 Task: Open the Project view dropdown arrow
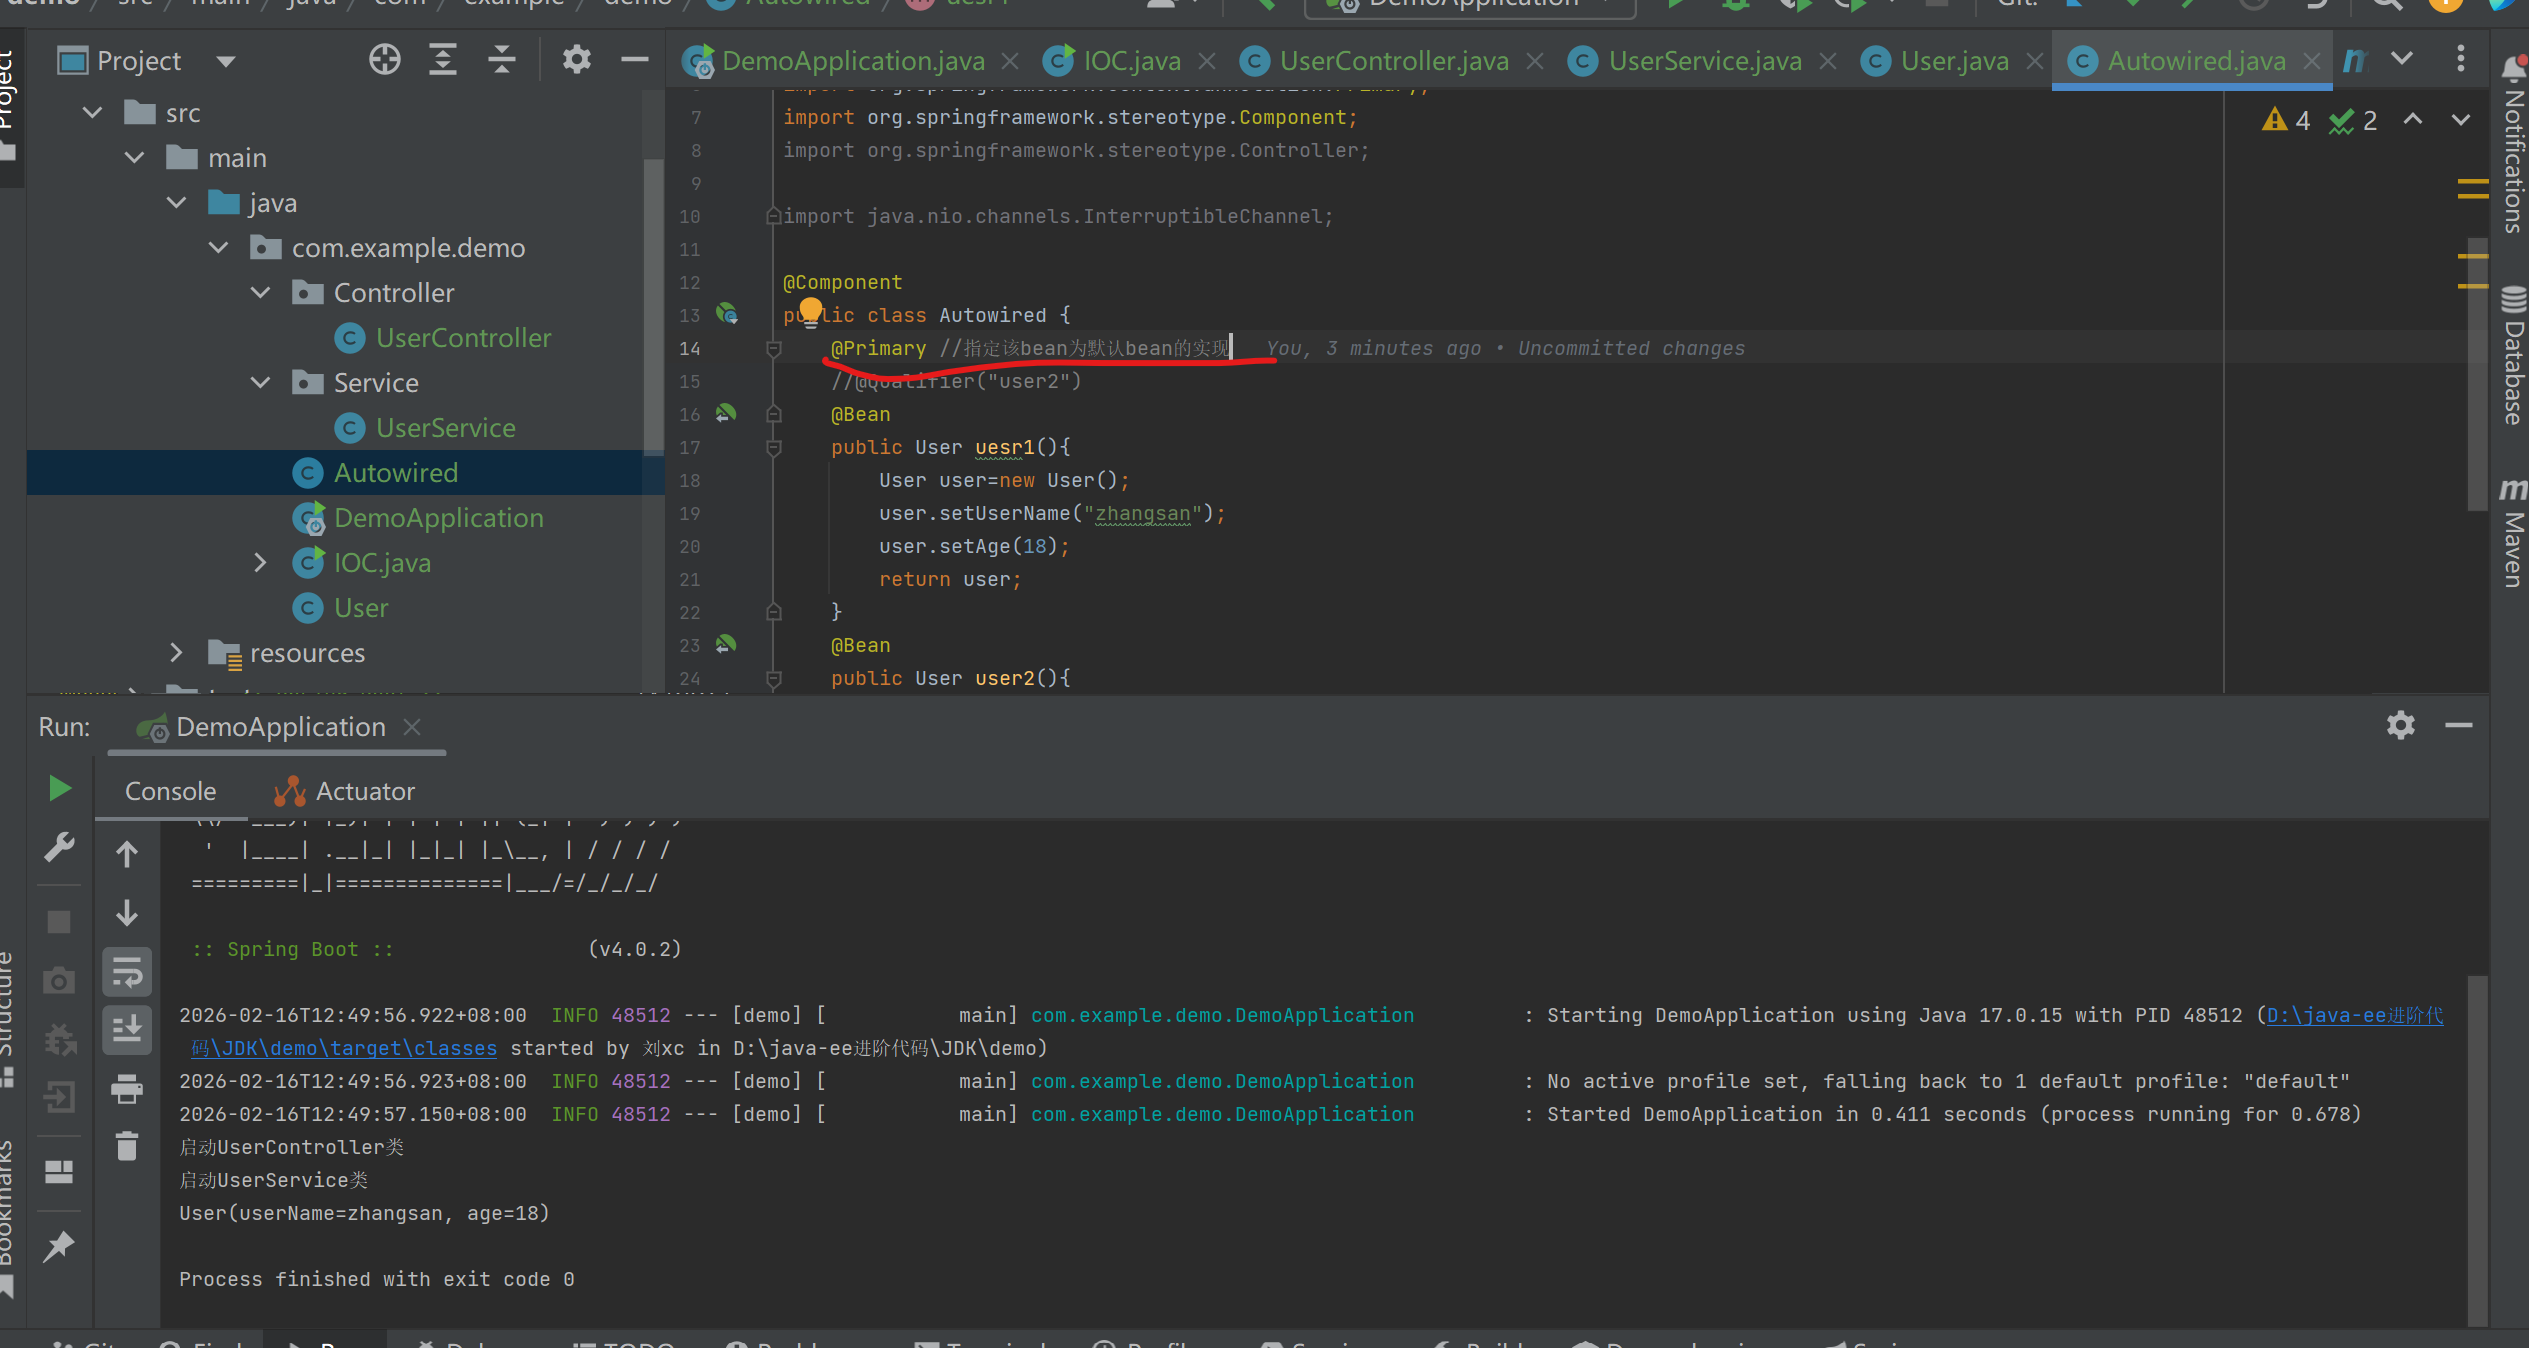226,61
